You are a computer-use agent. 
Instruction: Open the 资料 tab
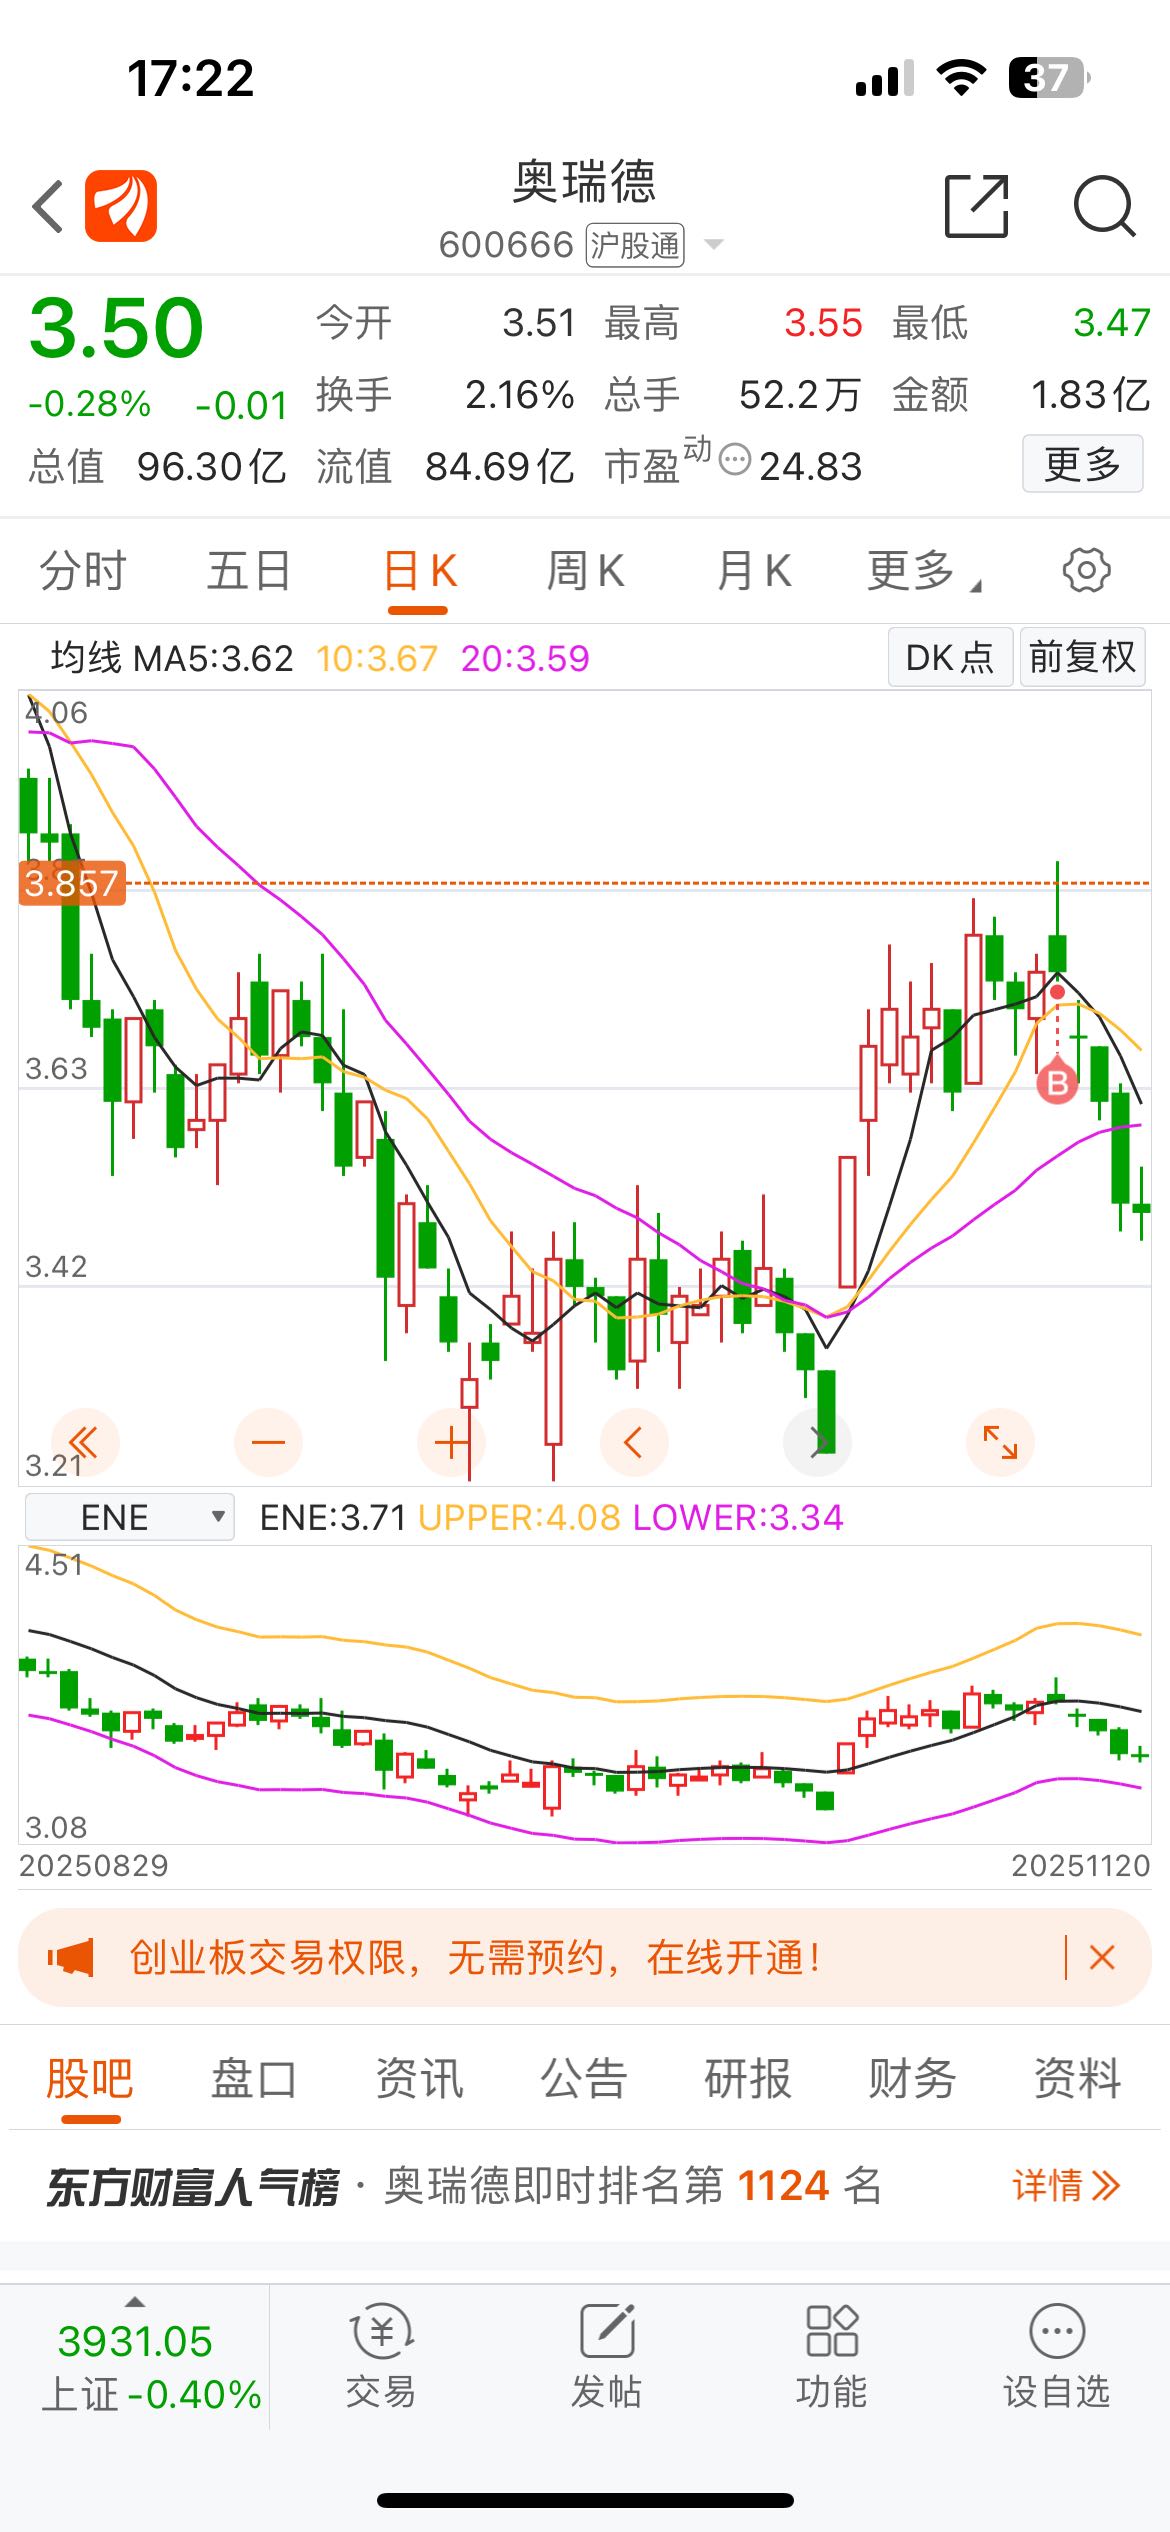[1077, 2078]
